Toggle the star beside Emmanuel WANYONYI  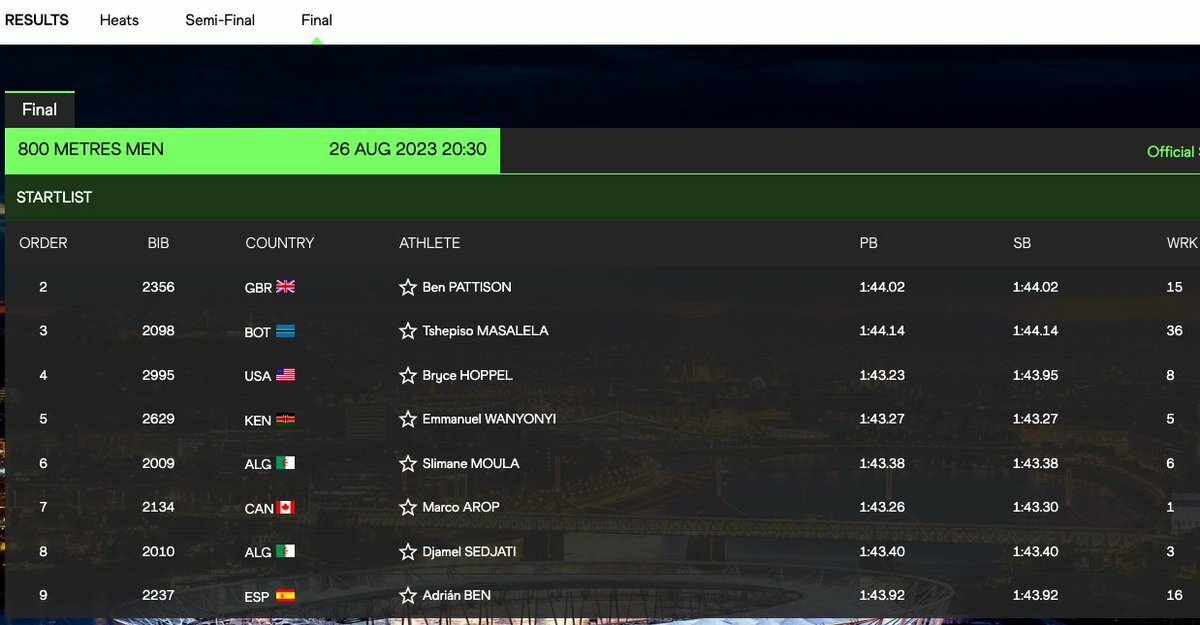click(x=408, y=419)
